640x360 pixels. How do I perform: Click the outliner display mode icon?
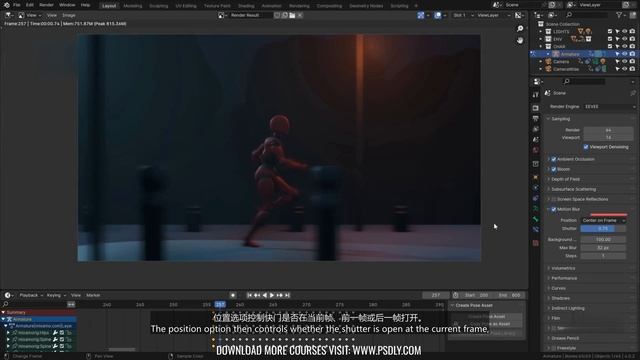click(x=551, y=15)
